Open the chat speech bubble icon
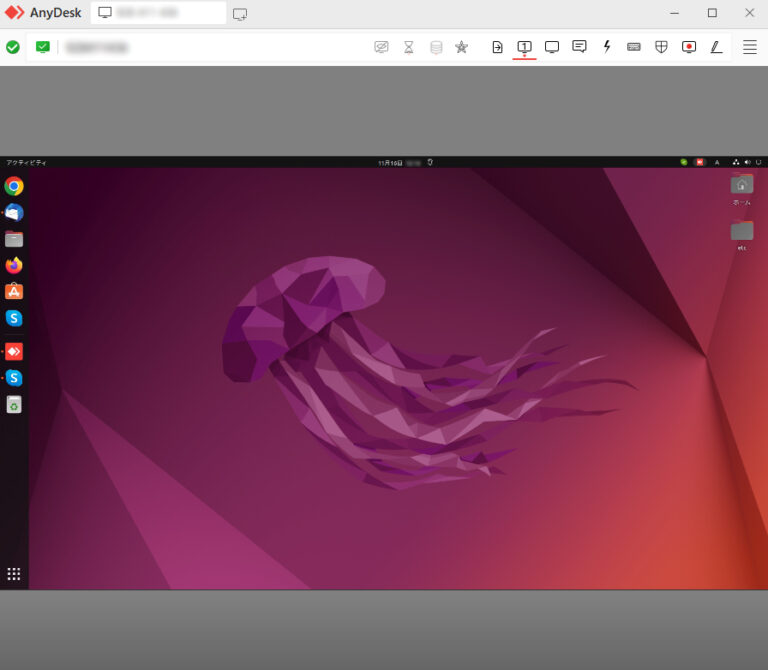Viewport: 768px width, 670px height. 579,47
